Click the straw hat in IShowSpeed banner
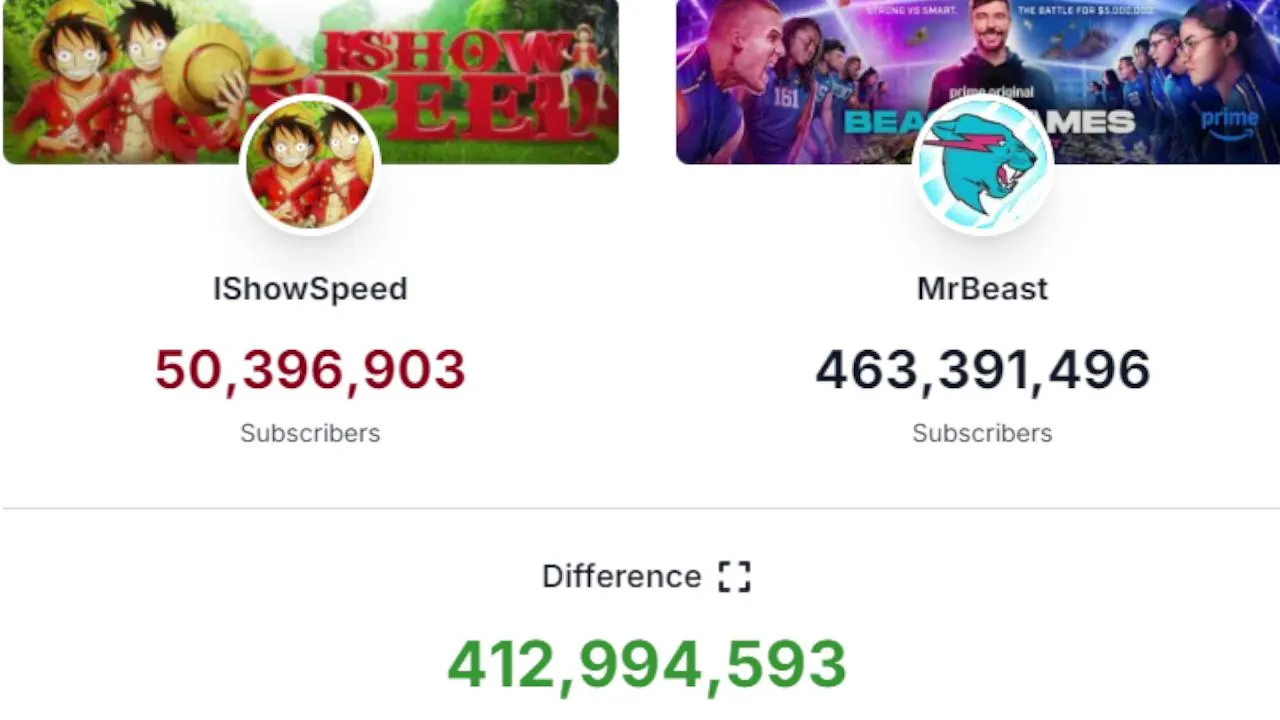This screenshot has width=1280, height=720. pos(205,68)
